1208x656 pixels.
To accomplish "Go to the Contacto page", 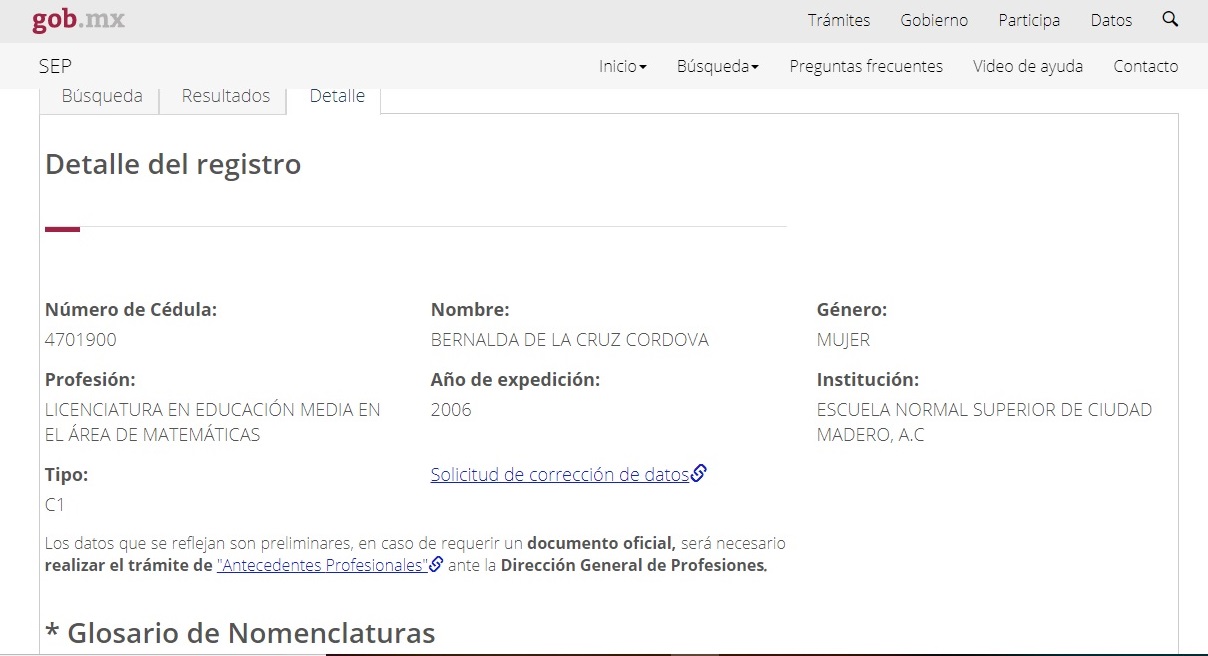I will (x=1145, y=66).
